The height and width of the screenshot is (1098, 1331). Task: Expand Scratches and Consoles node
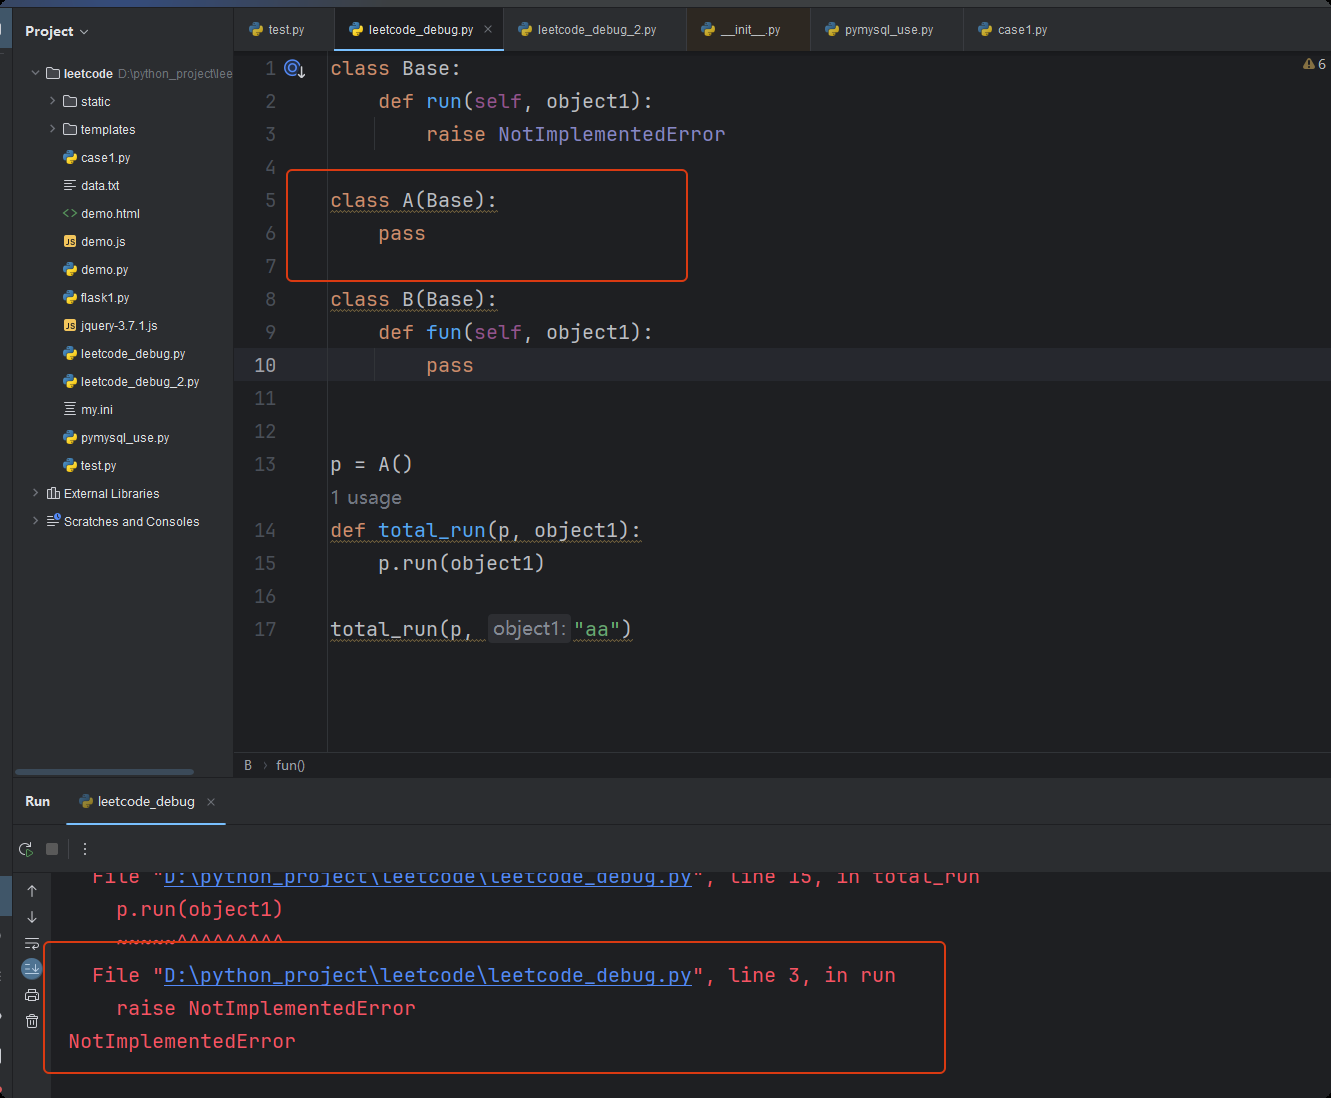(x=36, y=521)
